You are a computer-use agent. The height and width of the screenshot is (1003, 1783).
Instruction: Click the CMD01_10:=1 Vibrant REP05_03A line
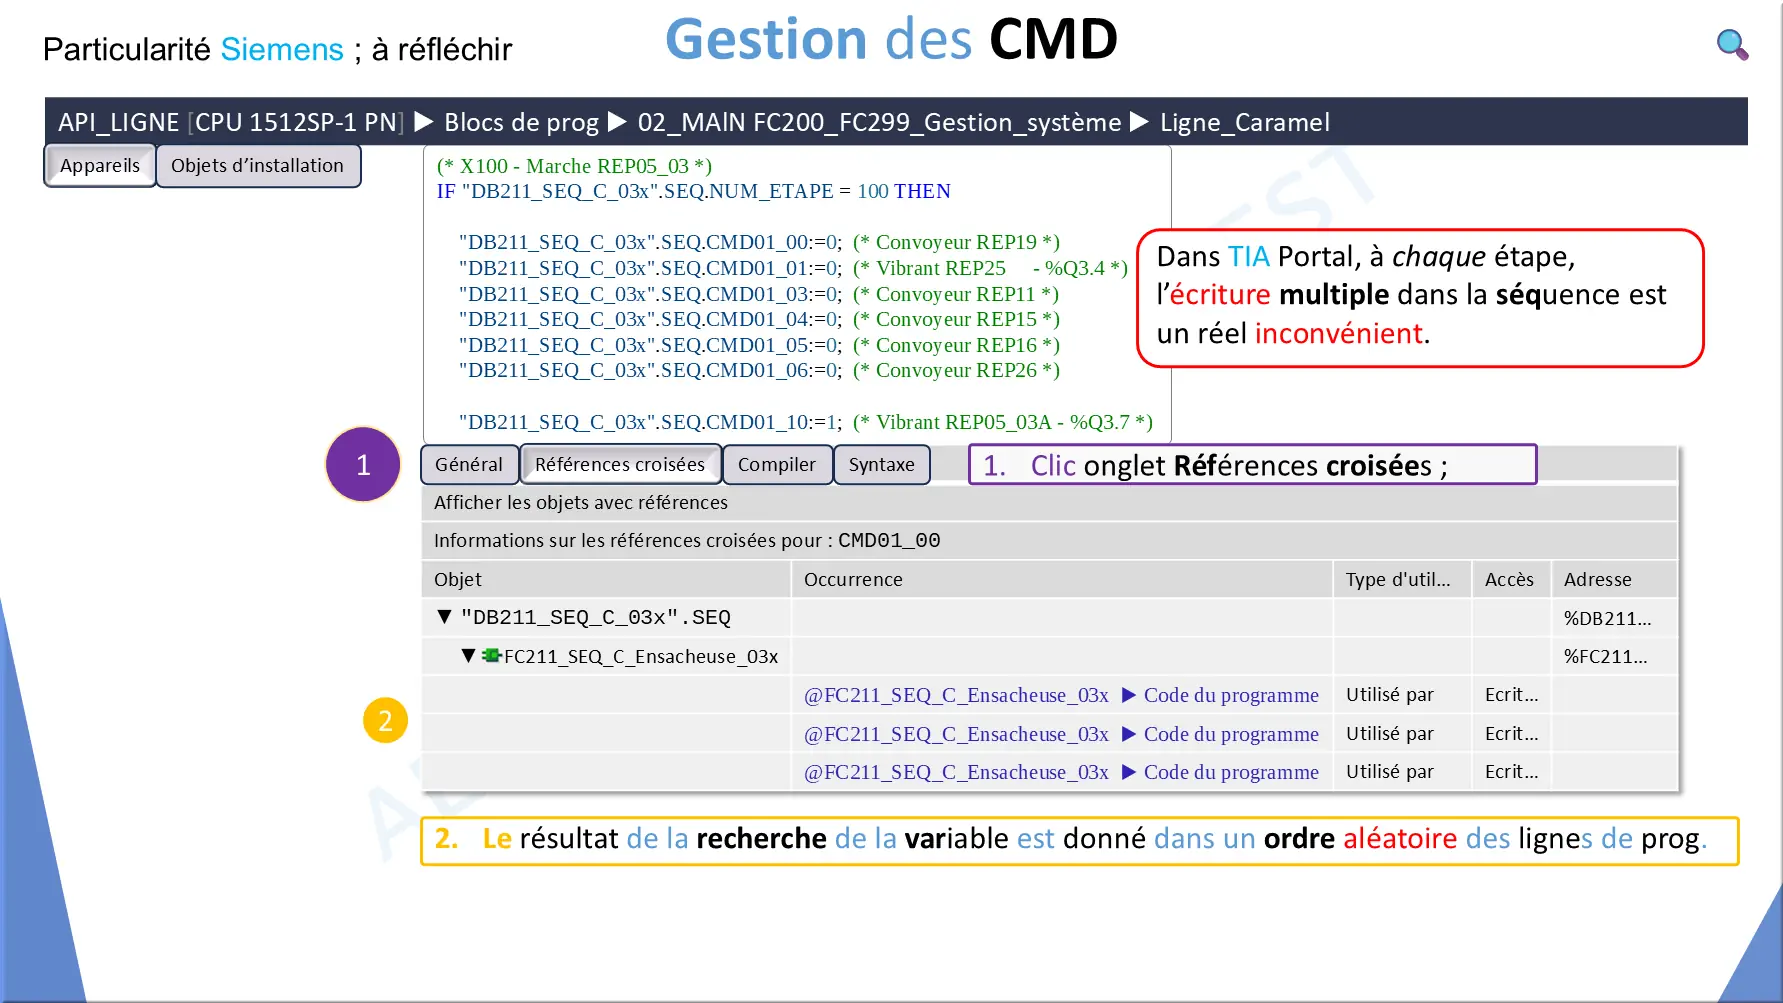(806, 422)
